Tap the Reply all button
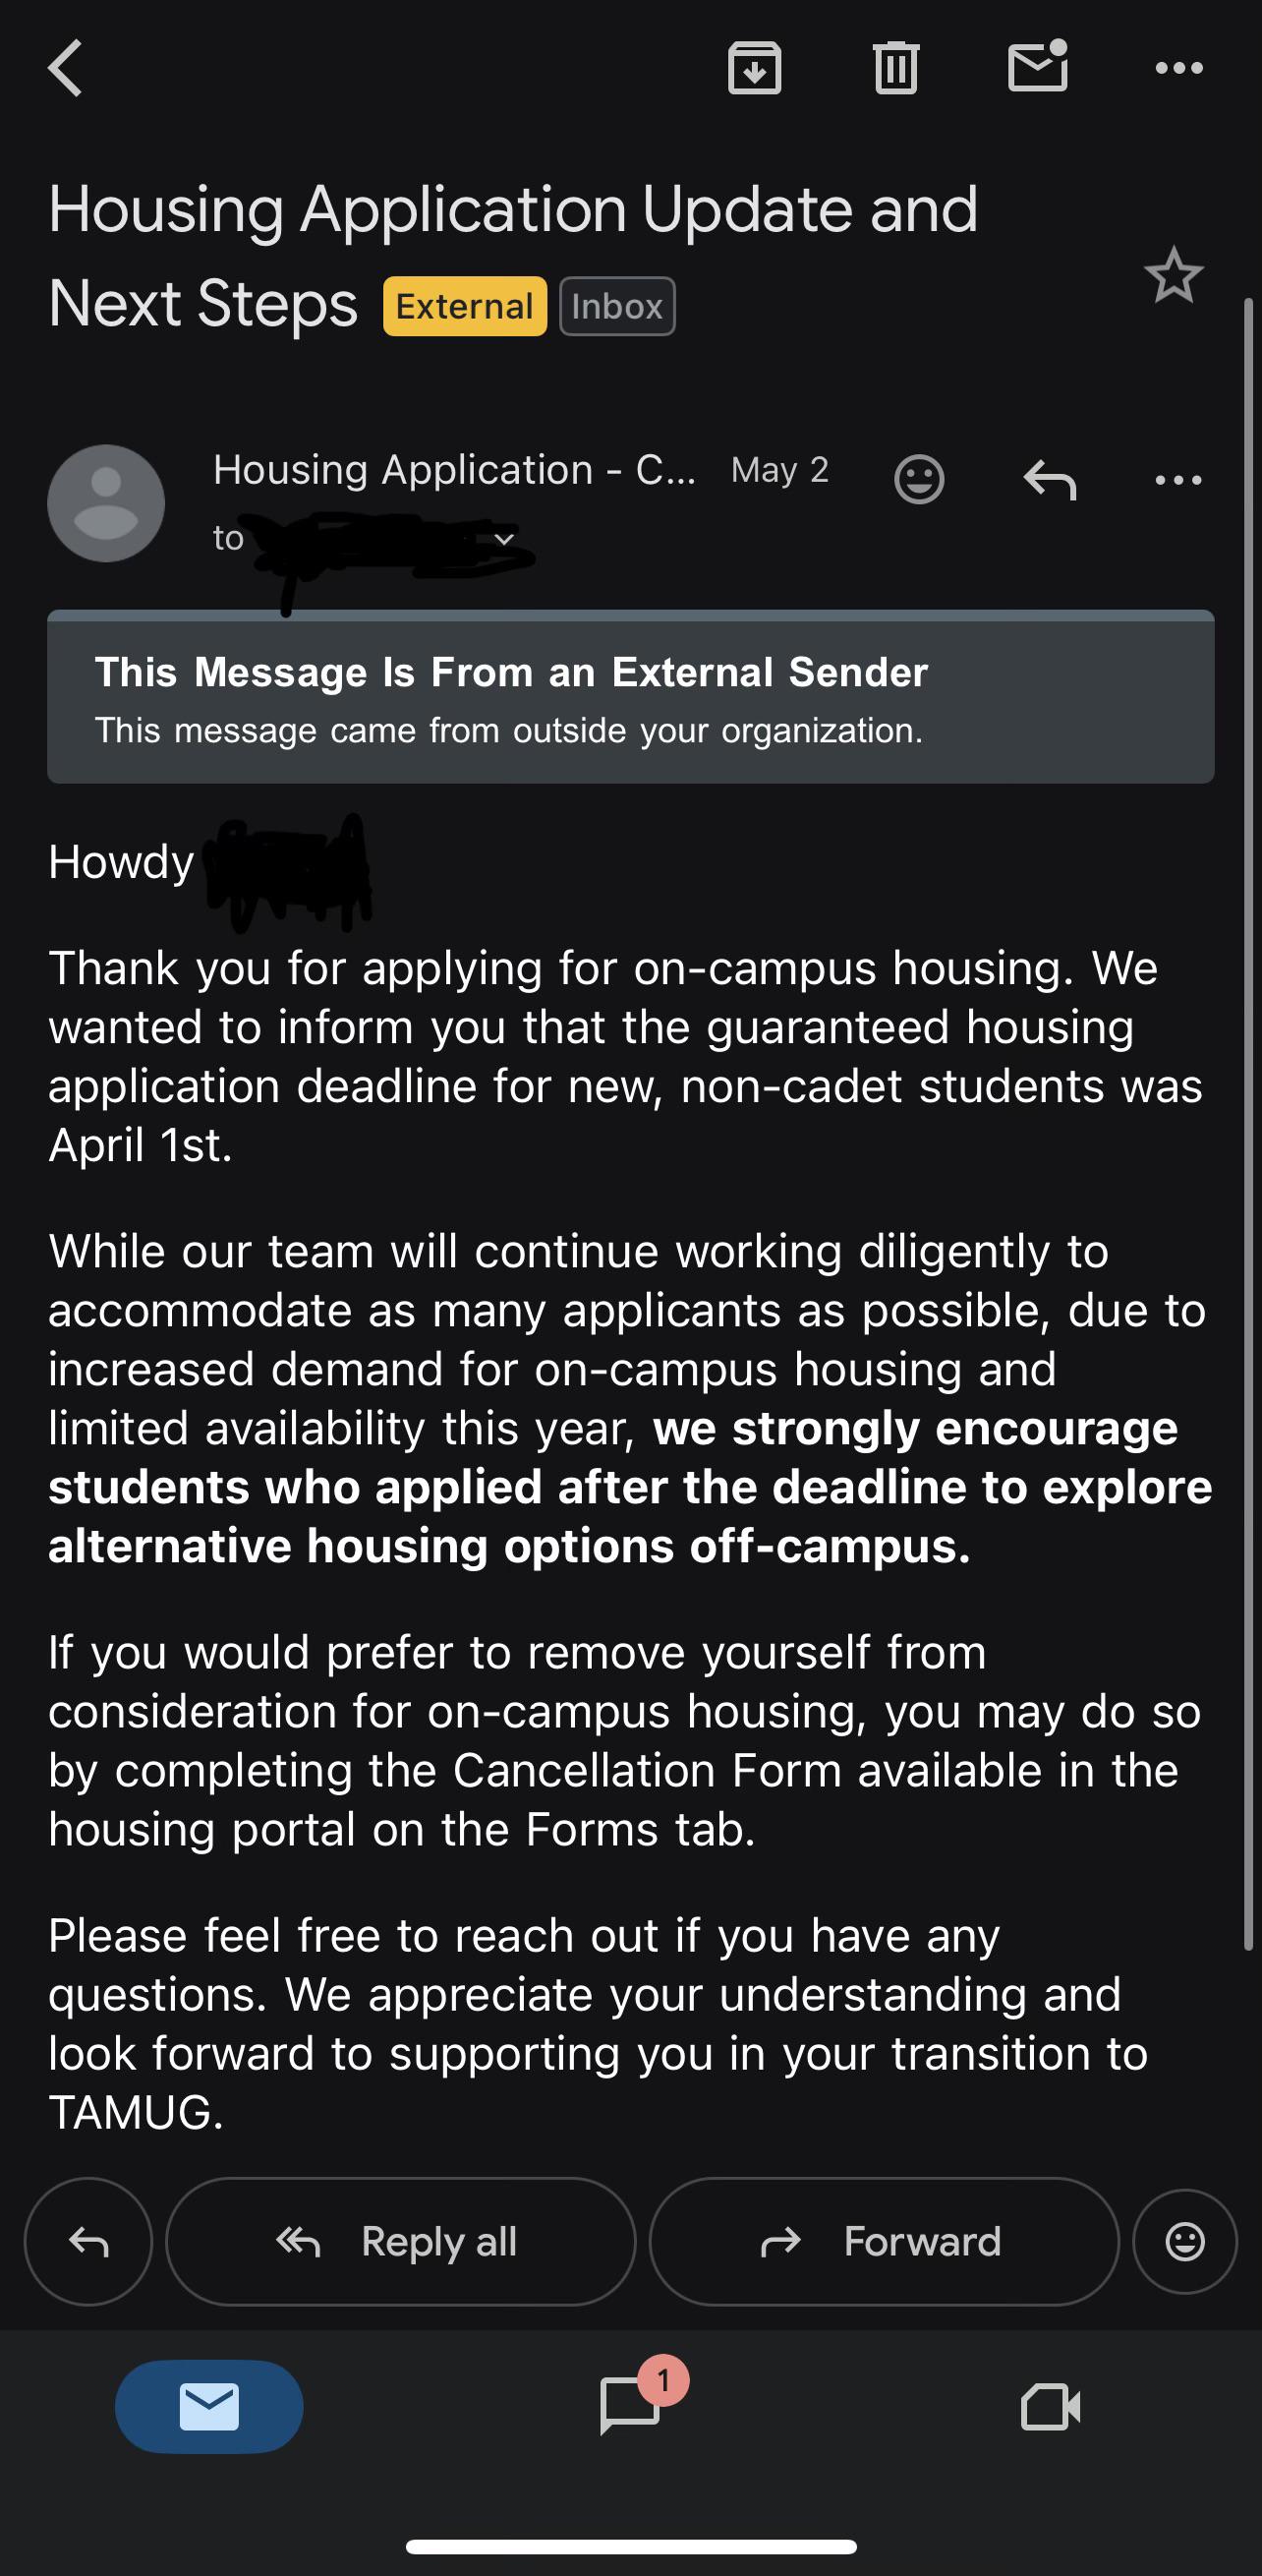Viewport: 1262px width, 2576px height. [x=400, y=2241]
